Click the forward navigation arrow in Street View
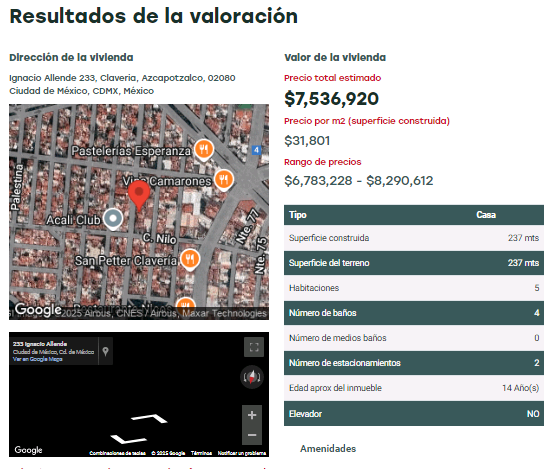This screenshot has width=552, height=469. click(150, 418)
